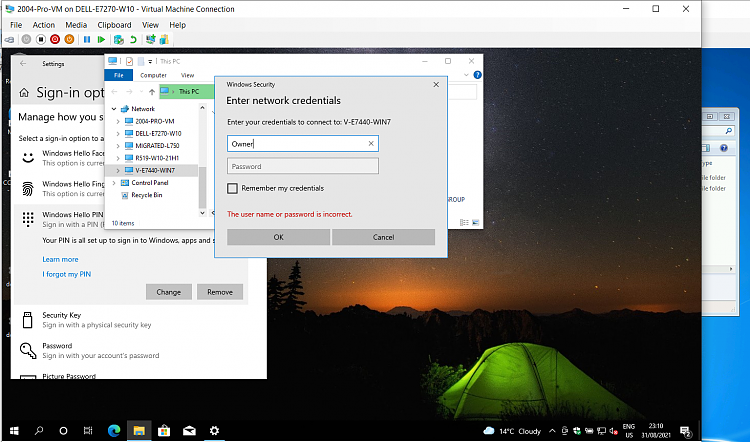Expand the 2004-PRO-VM tree node
The image size is (750, 442).
tap(118, 122)
